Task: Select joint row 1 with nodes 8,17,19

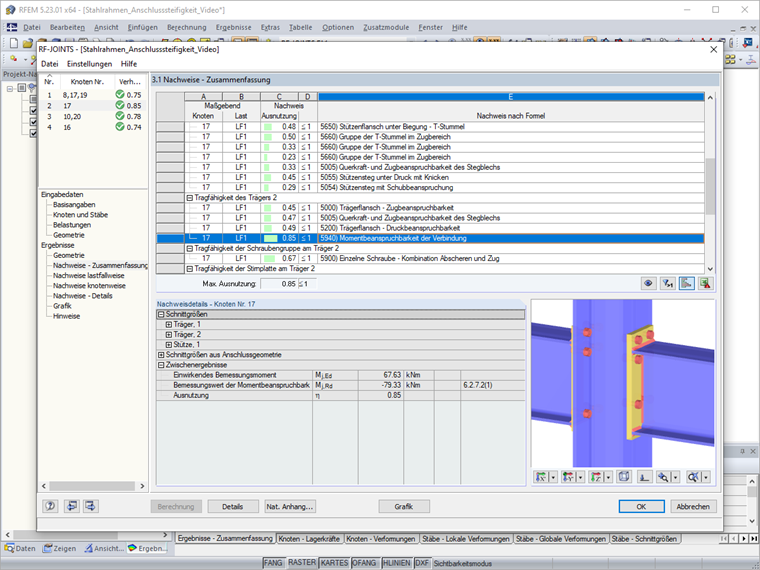Action: 93,95
